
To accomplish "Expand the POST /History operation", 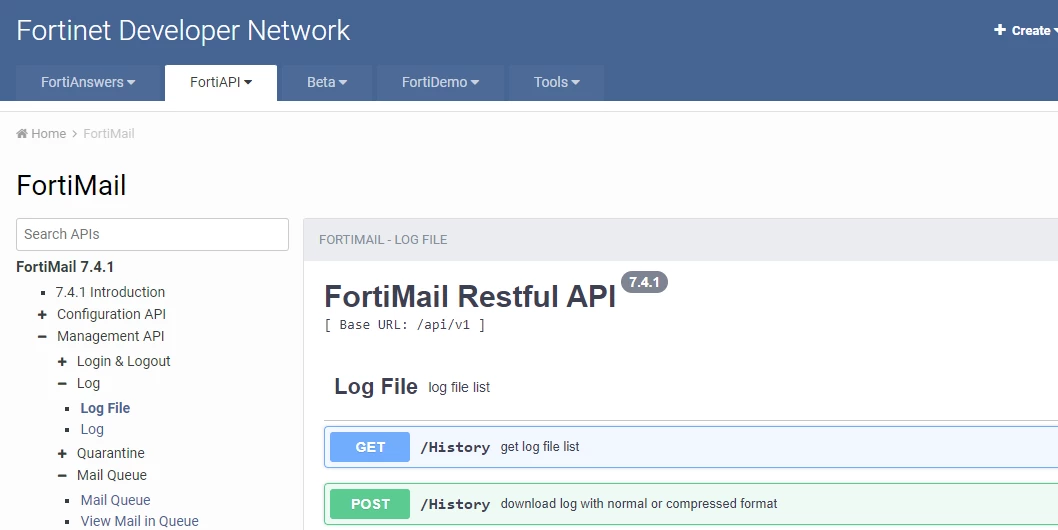I will (x=691, y=504).
